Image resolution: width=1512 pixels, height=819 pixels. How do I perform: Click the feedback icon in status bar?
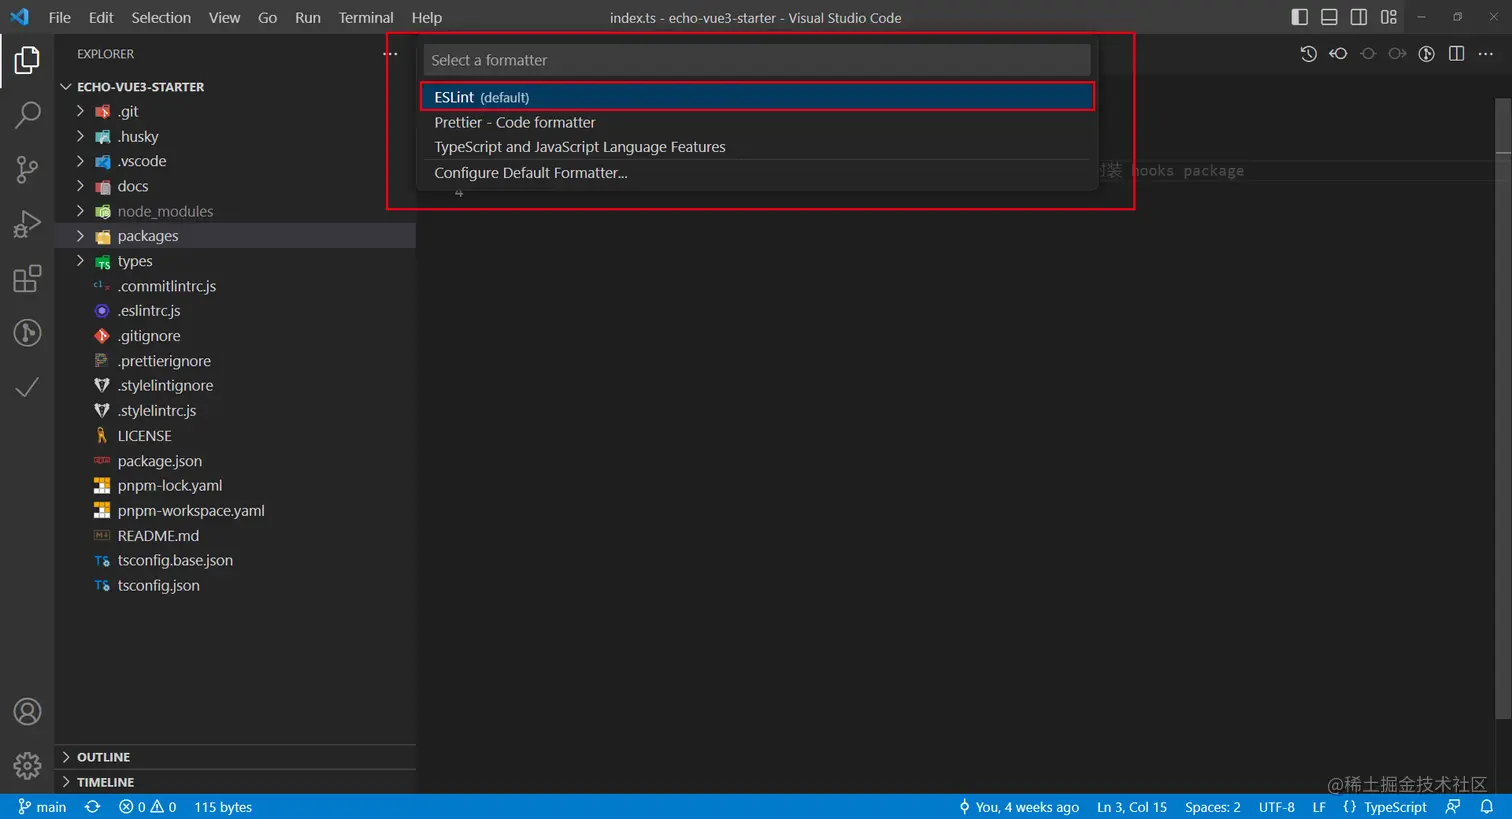pyautogui.click(x=1453, y=807)
